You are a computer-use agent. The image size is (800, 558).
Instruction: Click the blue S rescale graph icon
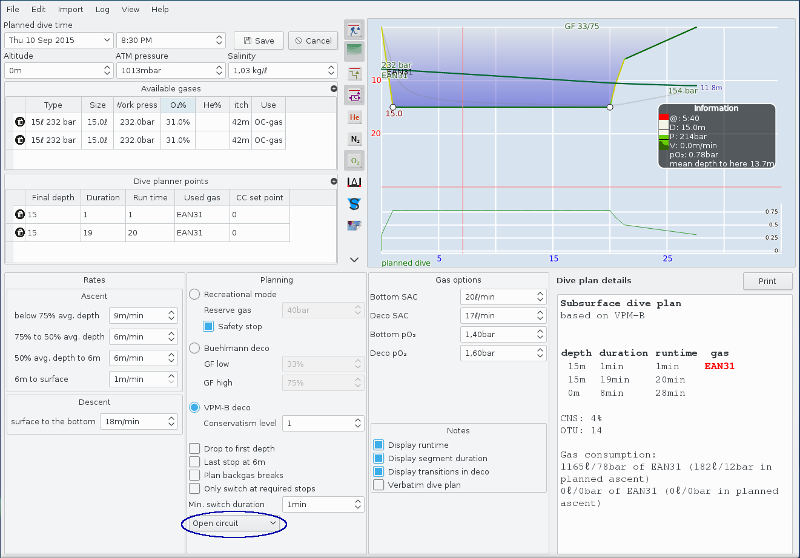pos(354,204)
